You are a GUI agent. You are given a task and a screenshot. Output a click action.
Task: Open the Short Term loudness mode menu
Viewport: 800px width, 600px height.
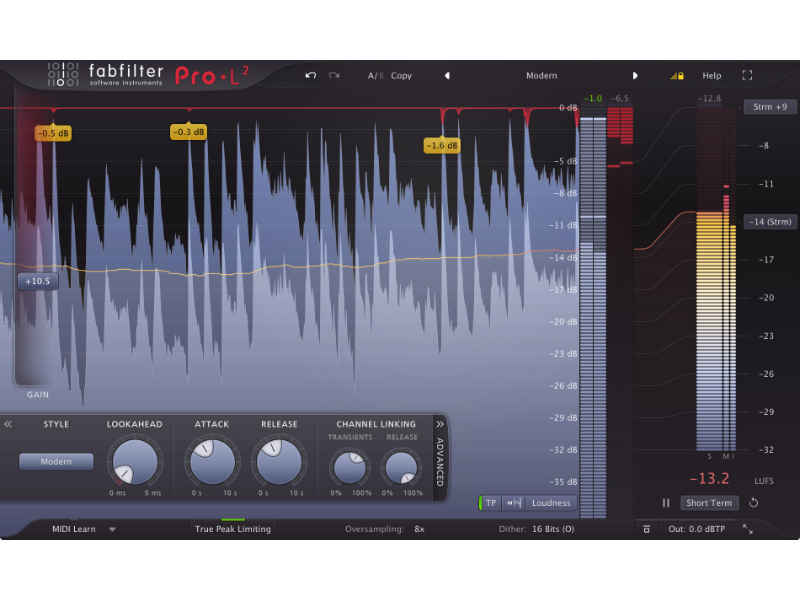click(709, 503)
